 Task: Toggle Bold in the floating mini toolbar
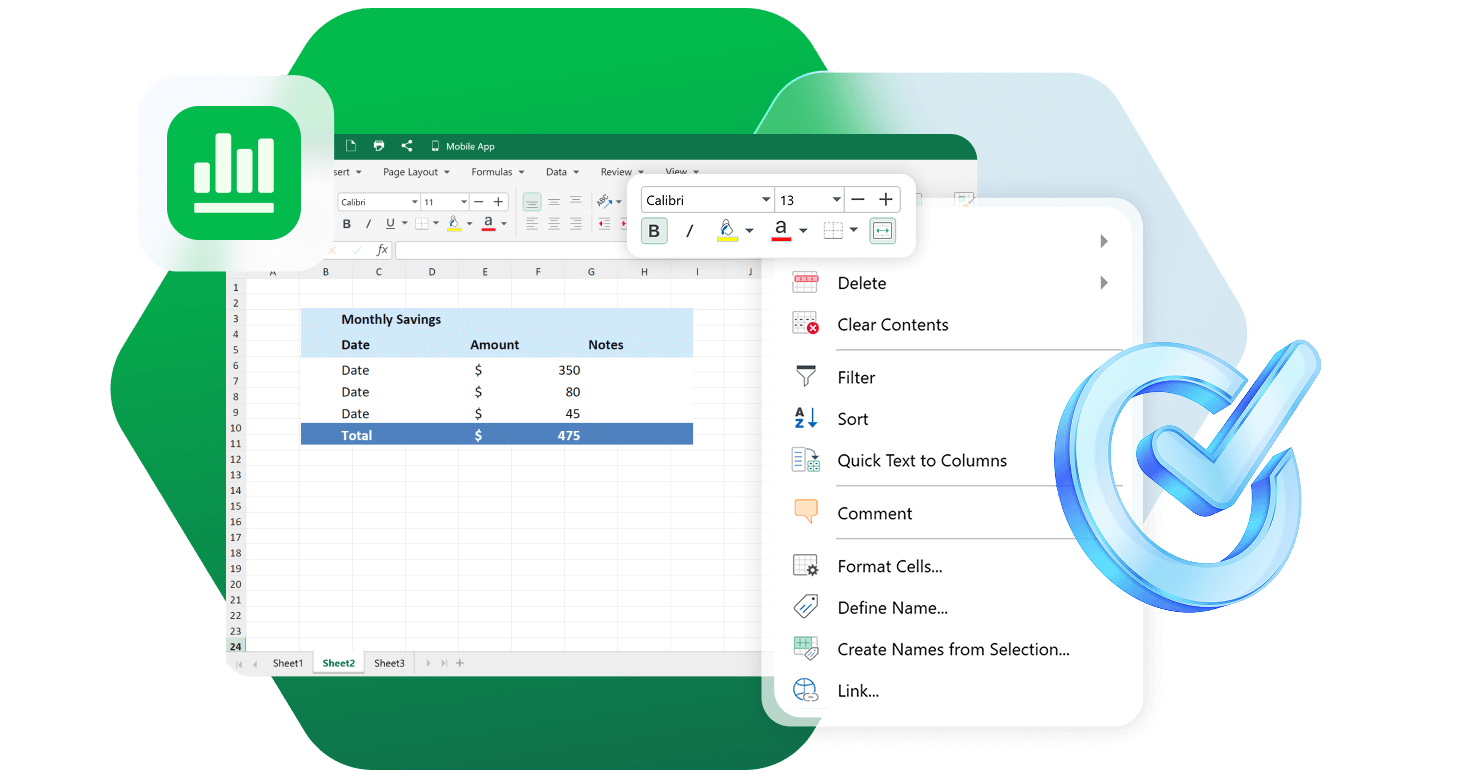654,231
